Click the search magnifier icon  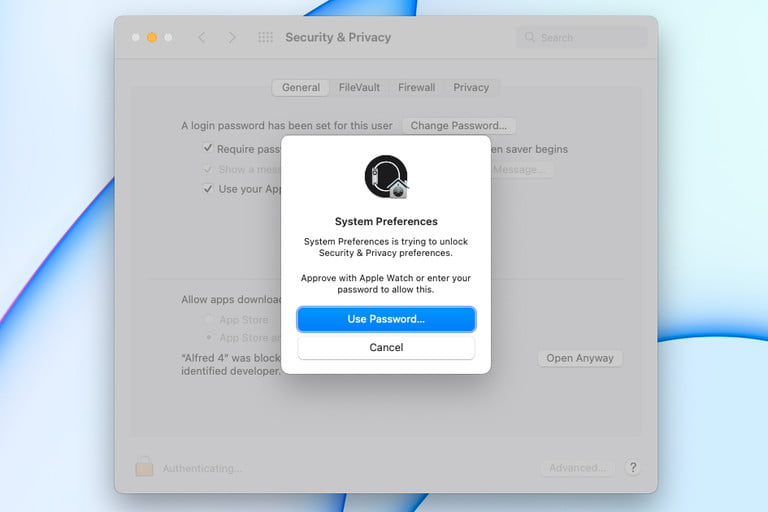point(529,37)
